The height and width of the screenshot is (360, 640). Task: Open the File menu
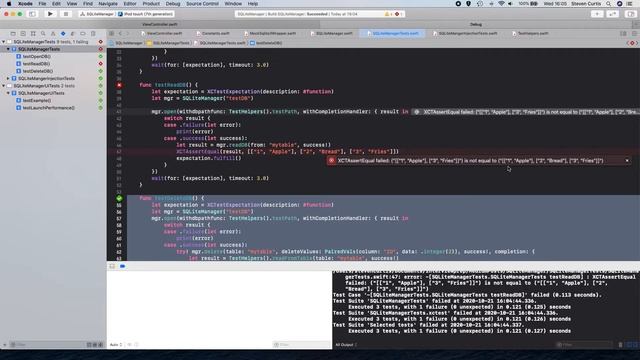[x=42, y=4]
